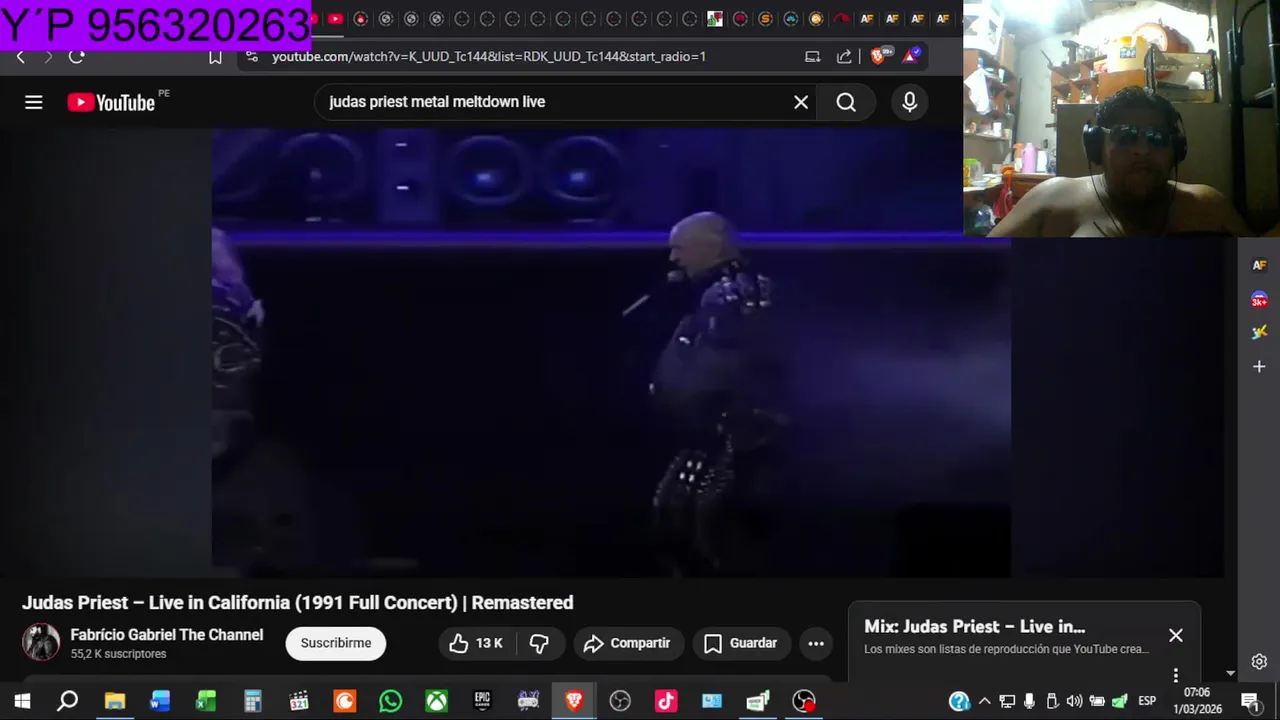Change ESP input language
This screenshot has height=720, width=1280.
[x=1147, y=701]
